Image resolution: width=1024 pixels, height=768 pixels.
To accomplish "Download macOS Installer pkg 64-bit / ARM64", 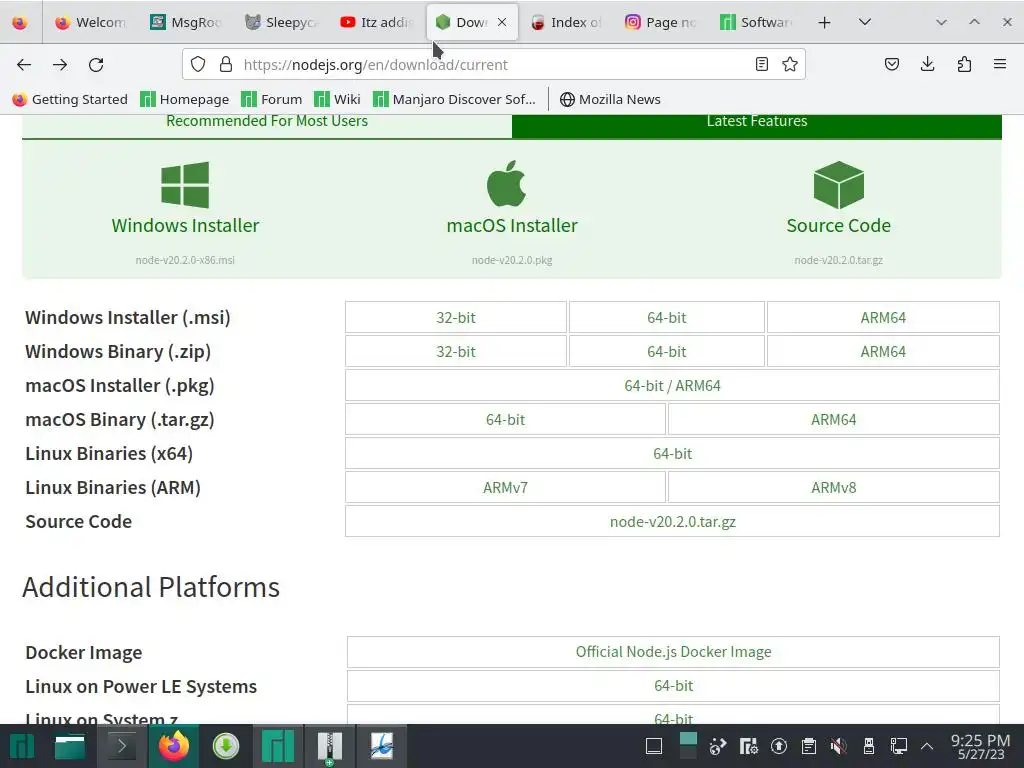I will pos(672,385).
